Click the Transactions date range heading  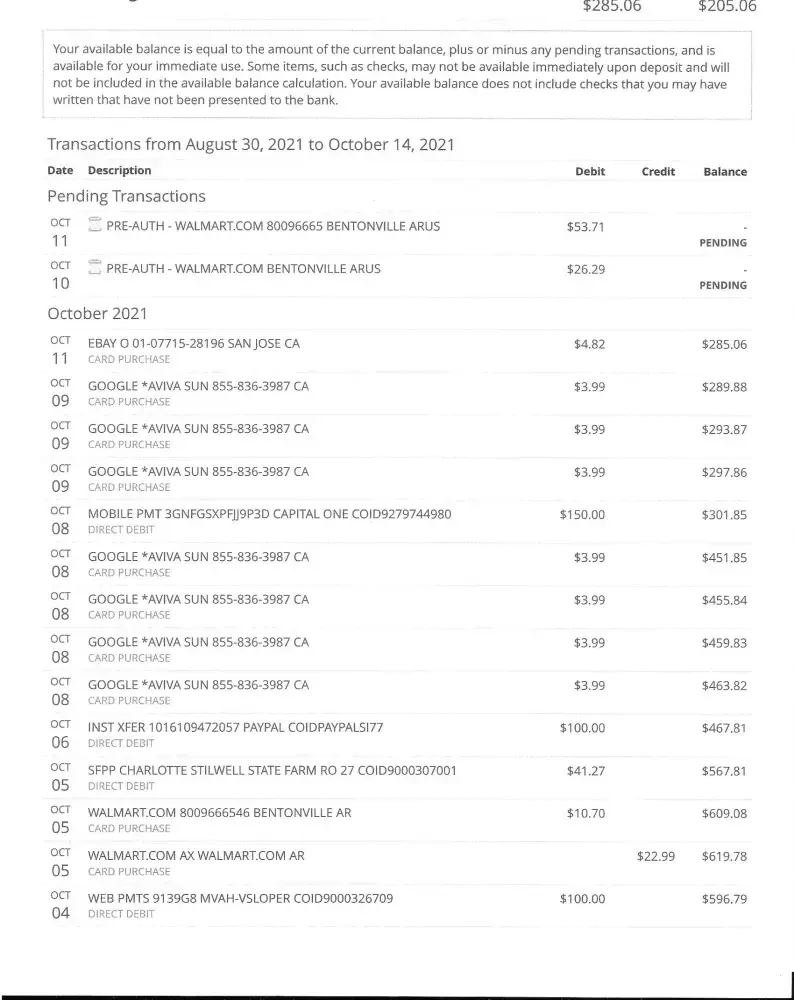pyautogui.click(x=251, y=144)
